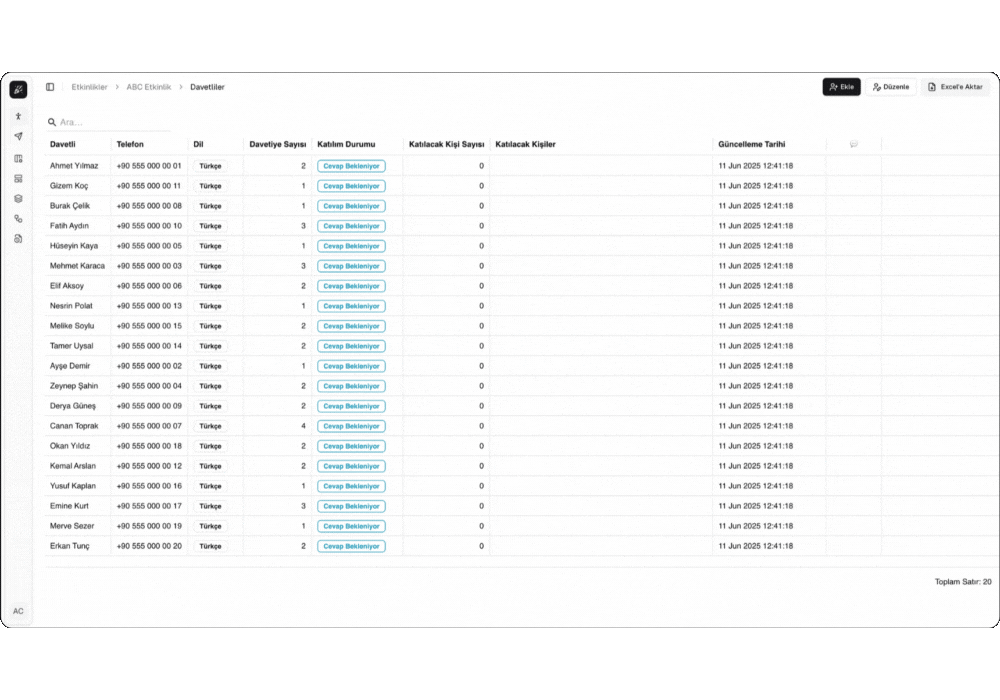This screenshot has height=700, width=1000.
Task: Select the Kemal Arslan row name
Action: click(x=73, y=466)
